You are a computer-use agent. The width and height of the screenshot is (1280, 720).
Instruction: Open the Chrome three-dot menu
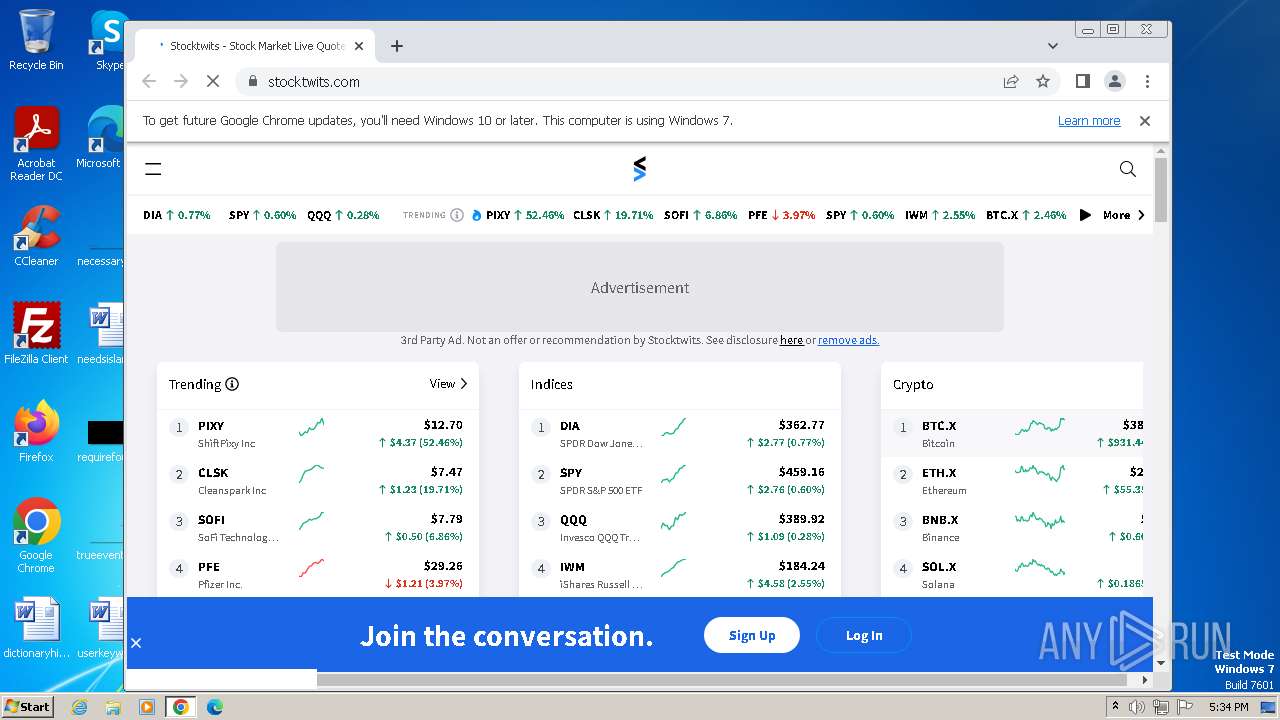(1147, 82)
